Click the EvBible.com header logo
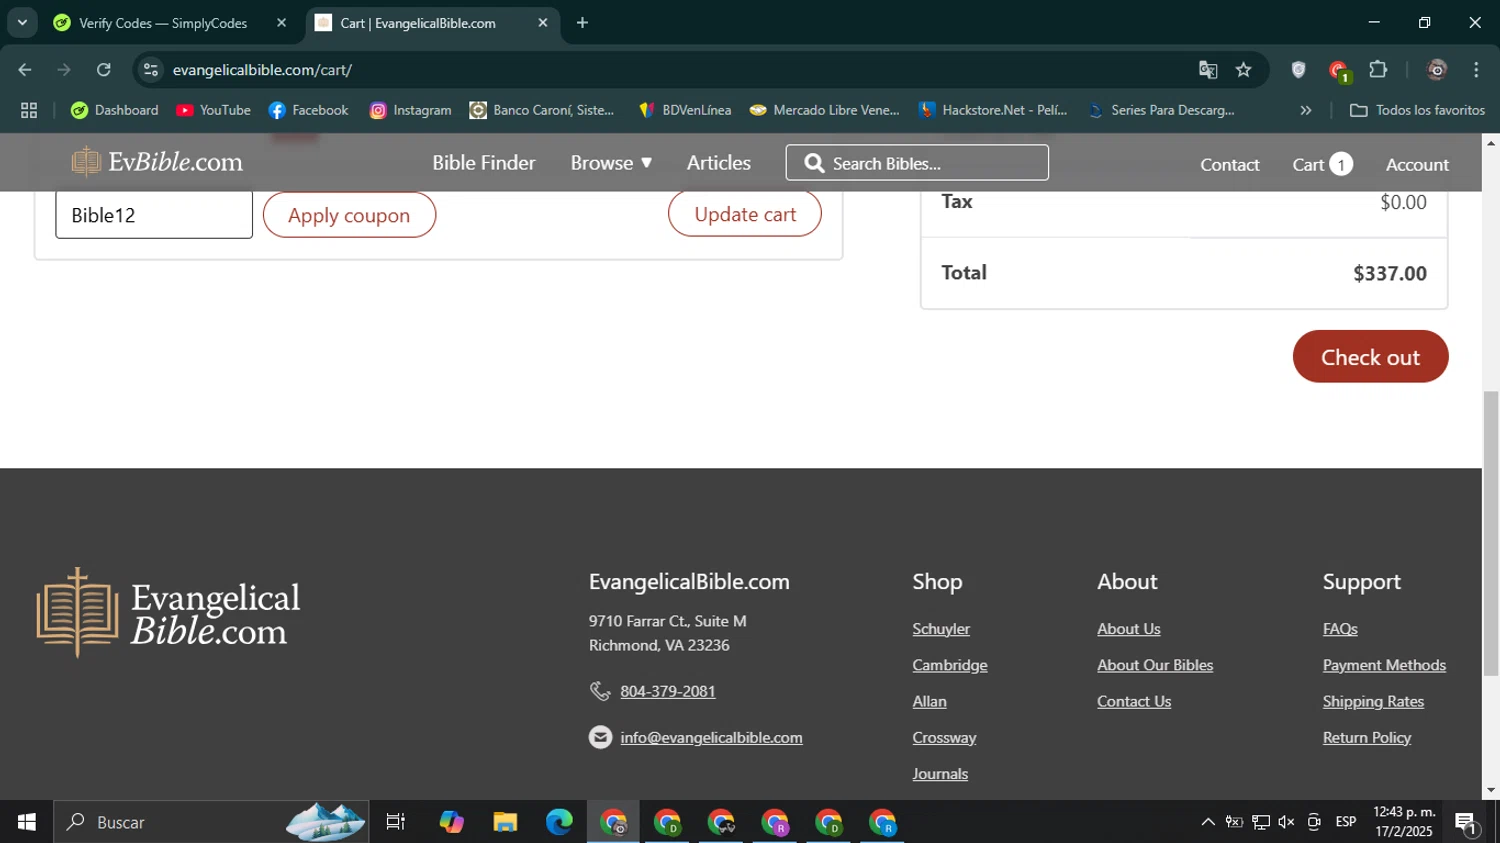 157,162
